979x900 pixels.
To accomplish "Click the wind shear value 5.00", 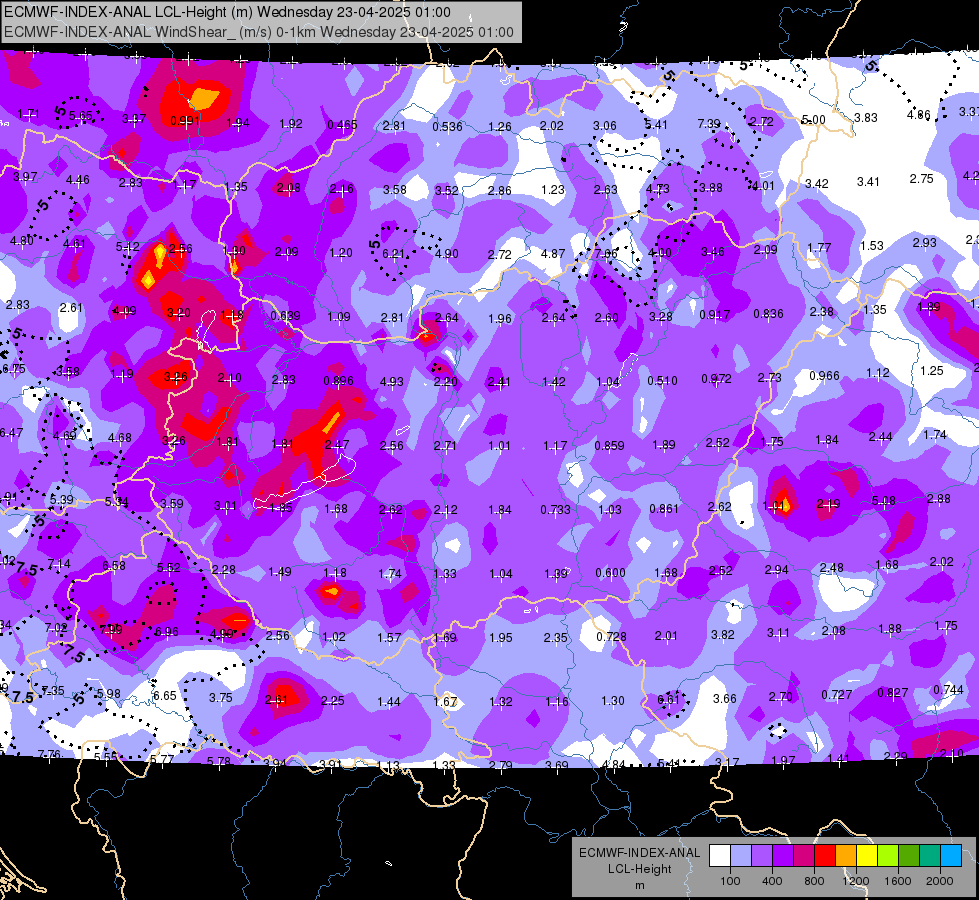I will pos(813,120).
